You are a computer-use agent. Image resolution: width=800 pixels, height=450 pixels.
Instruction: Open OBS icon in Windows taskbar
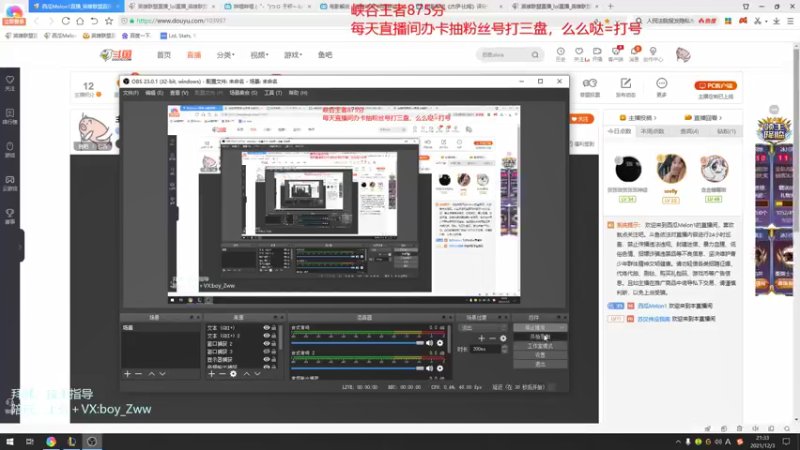(92, 442)
